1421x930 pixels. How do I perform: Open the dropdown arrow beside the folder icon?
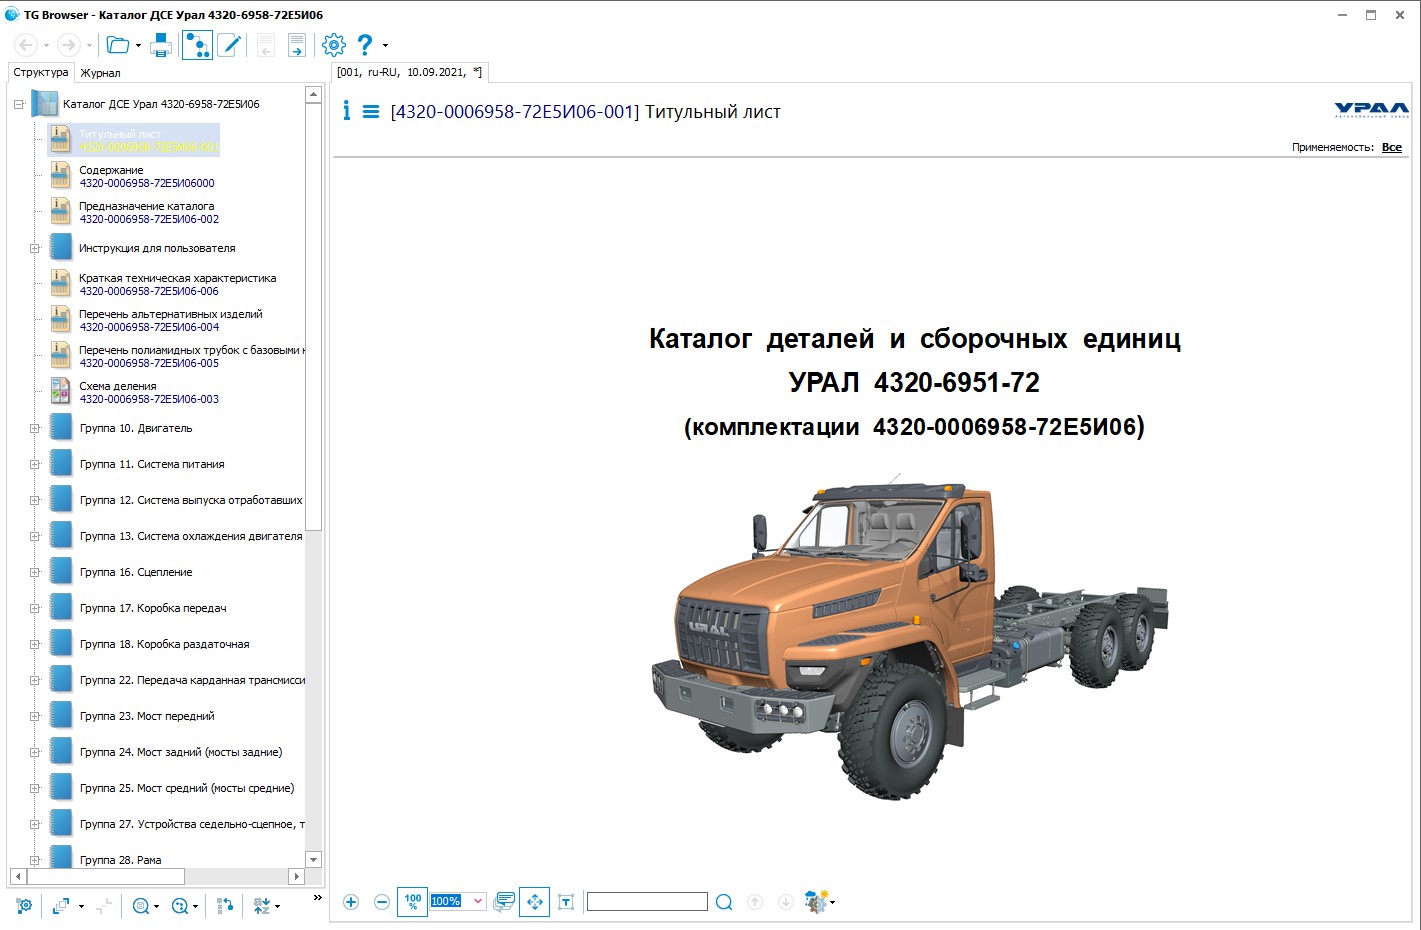(x=138, y=46)
